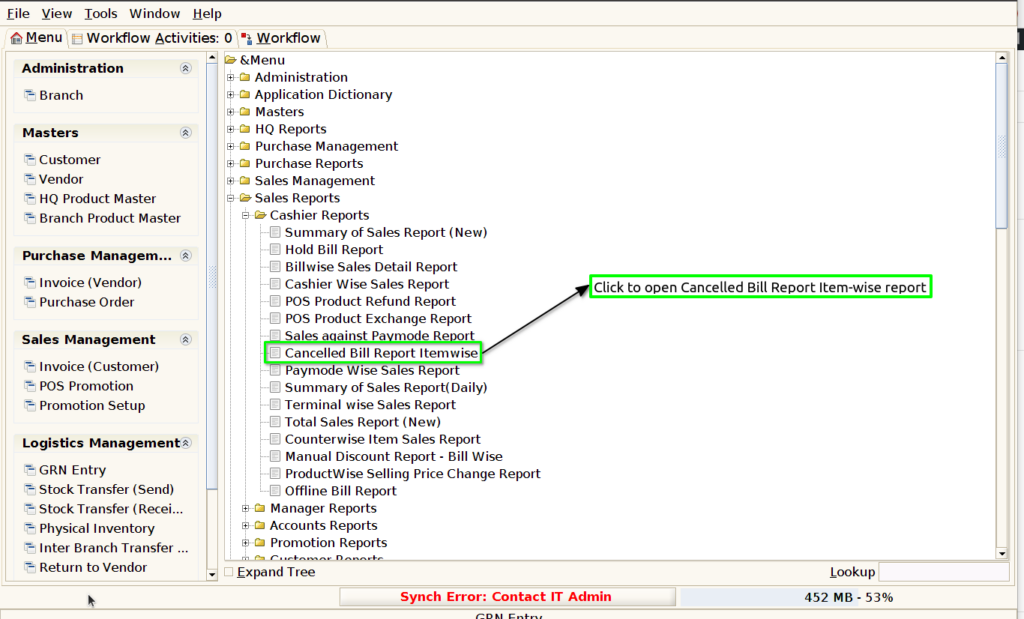The height and width of the screenshot is (619, 1024).
Task: Switch to Workflow Activities tab
Action: pos(152,38)
